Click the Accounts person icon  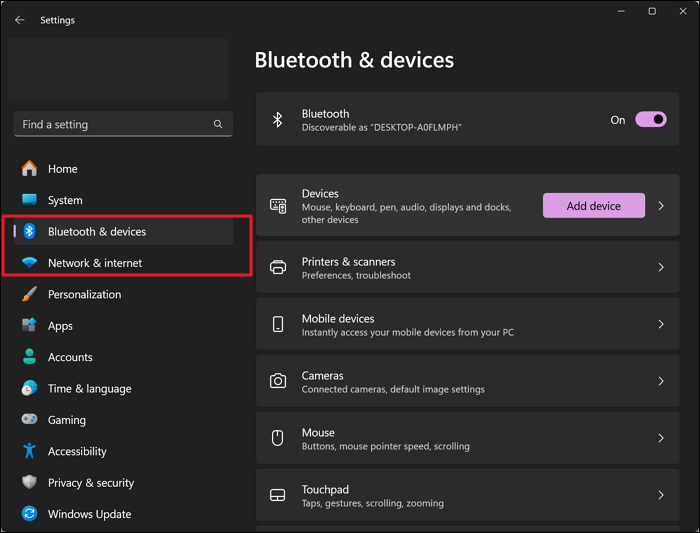coord(29,357)
